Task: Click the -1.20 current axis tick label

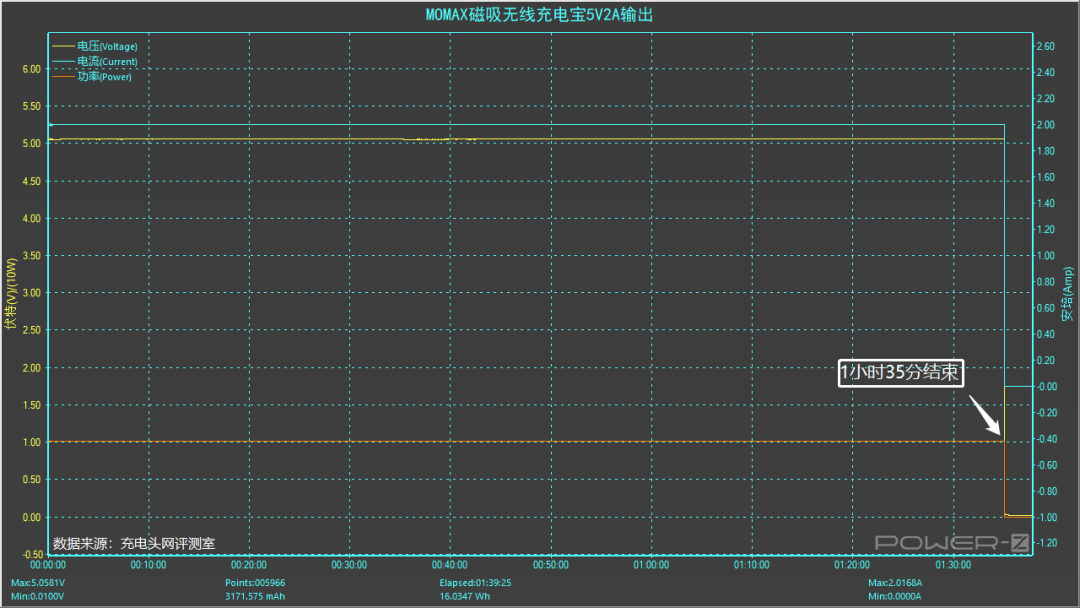Action: tap(1047, 543)
